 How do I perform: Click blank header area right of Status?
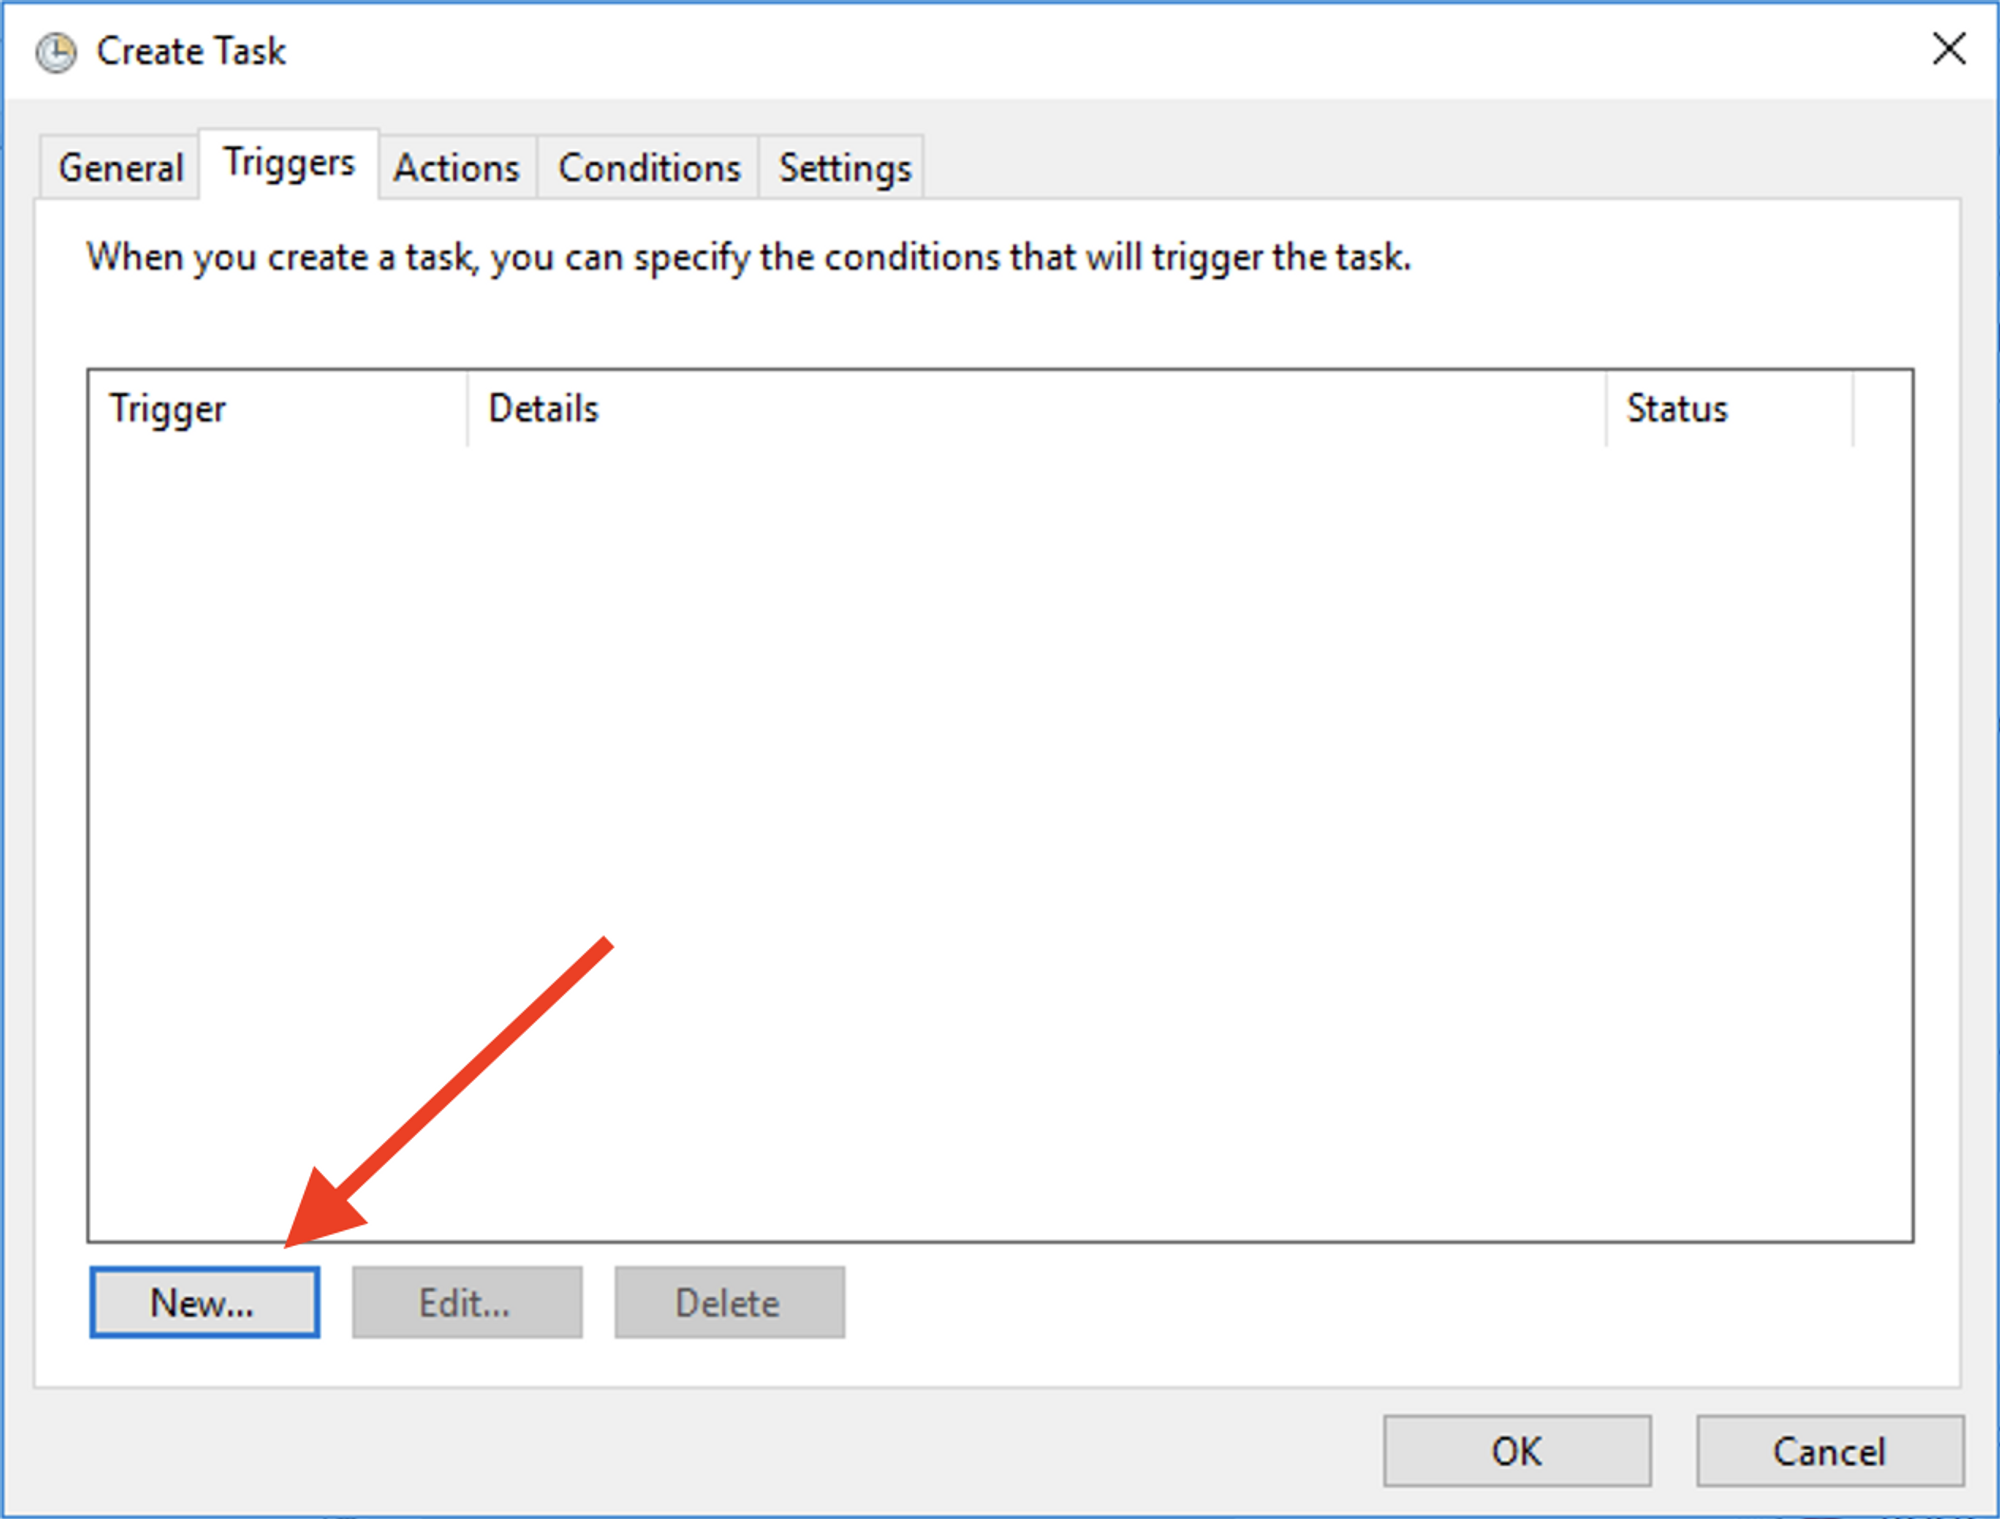coord(1882,409)
